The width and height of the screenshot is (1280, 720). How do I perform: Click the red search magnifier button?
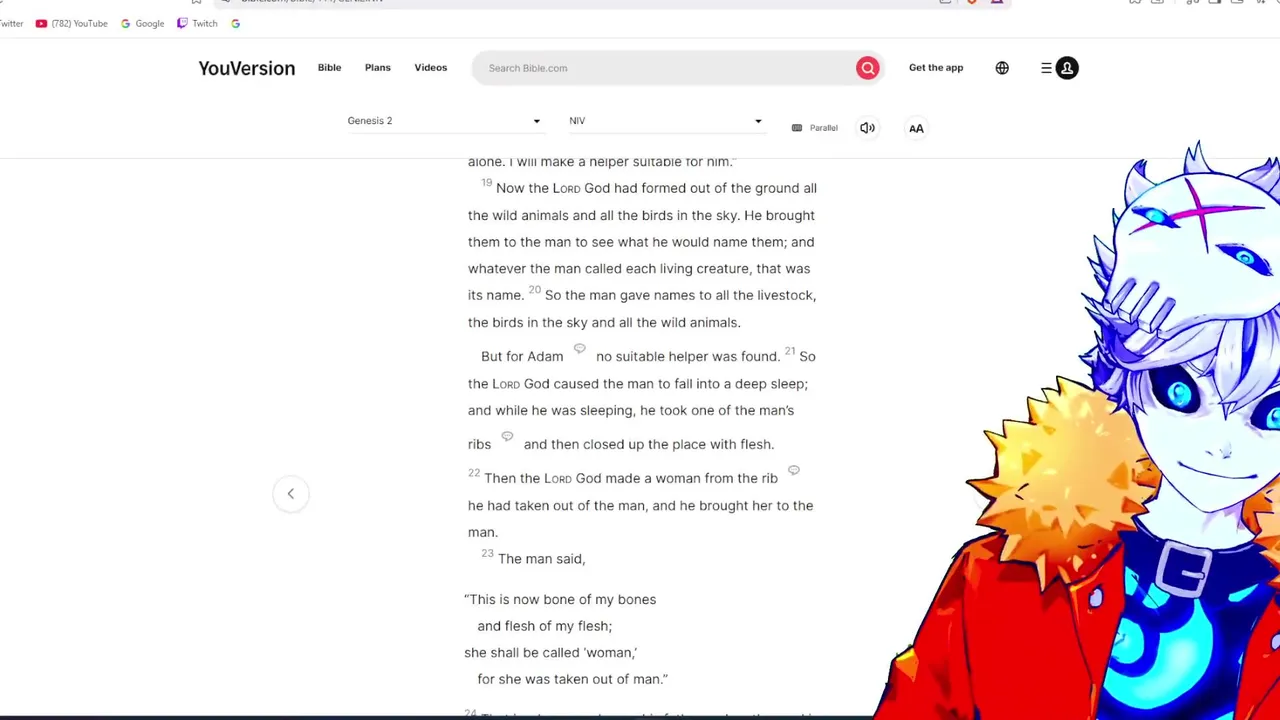pyautogui.click(x=867, y=68)
